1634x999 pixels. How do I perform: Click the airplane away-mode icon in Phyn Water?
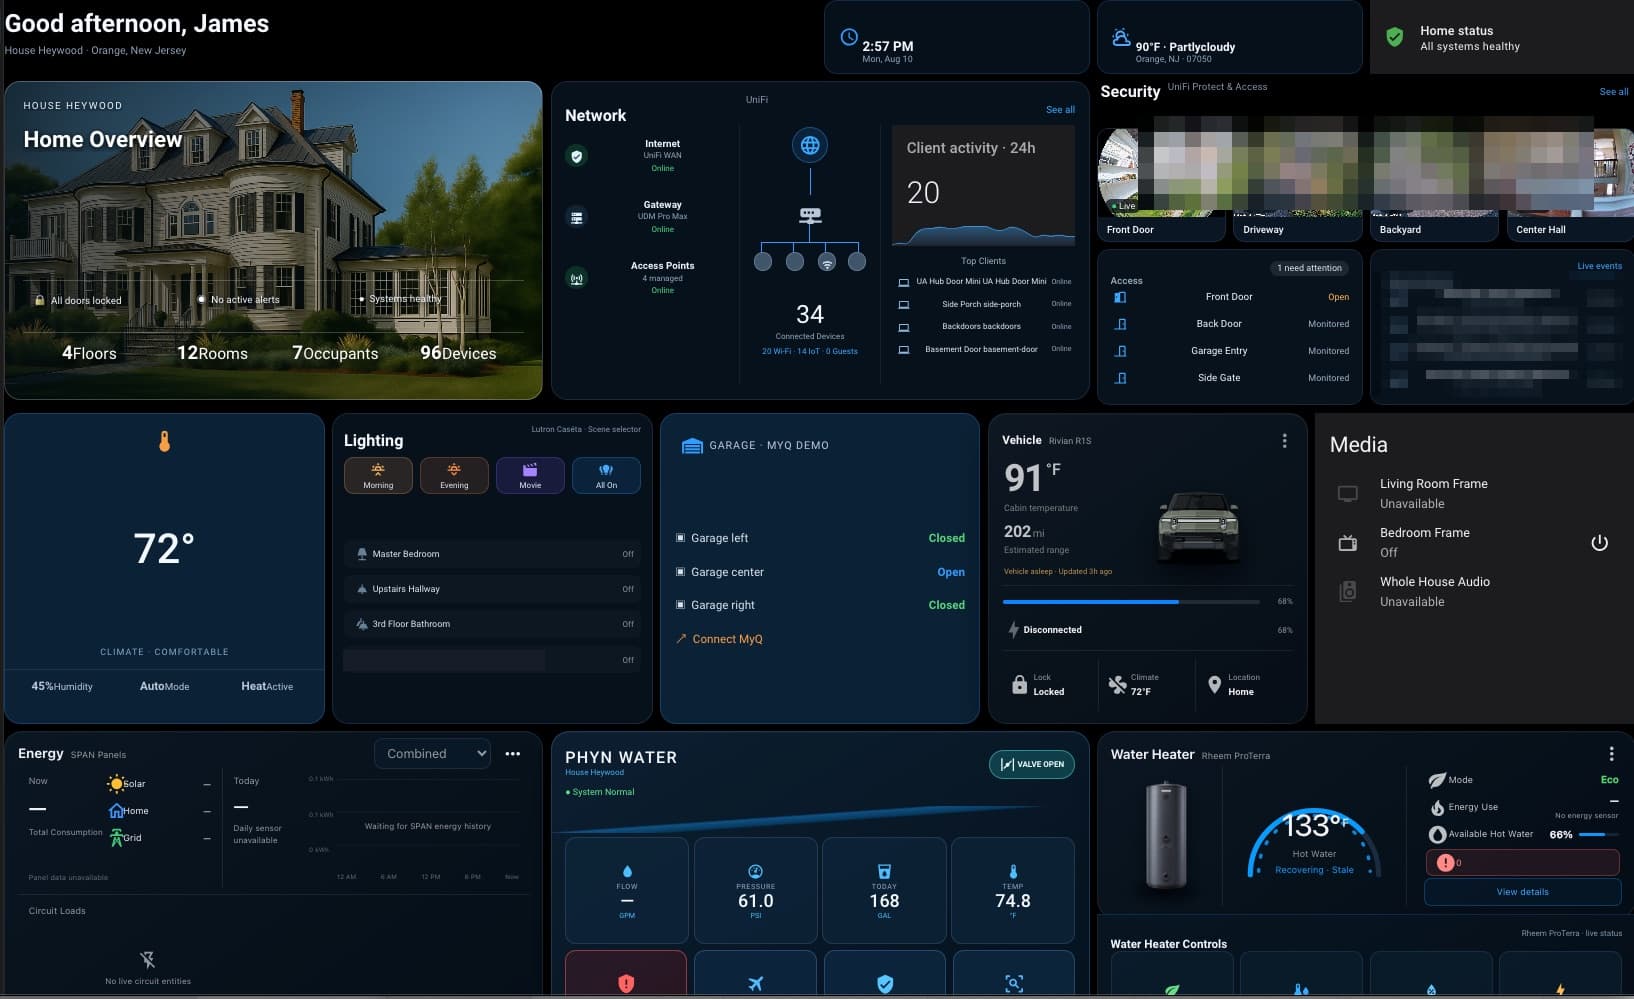point(755,984)
